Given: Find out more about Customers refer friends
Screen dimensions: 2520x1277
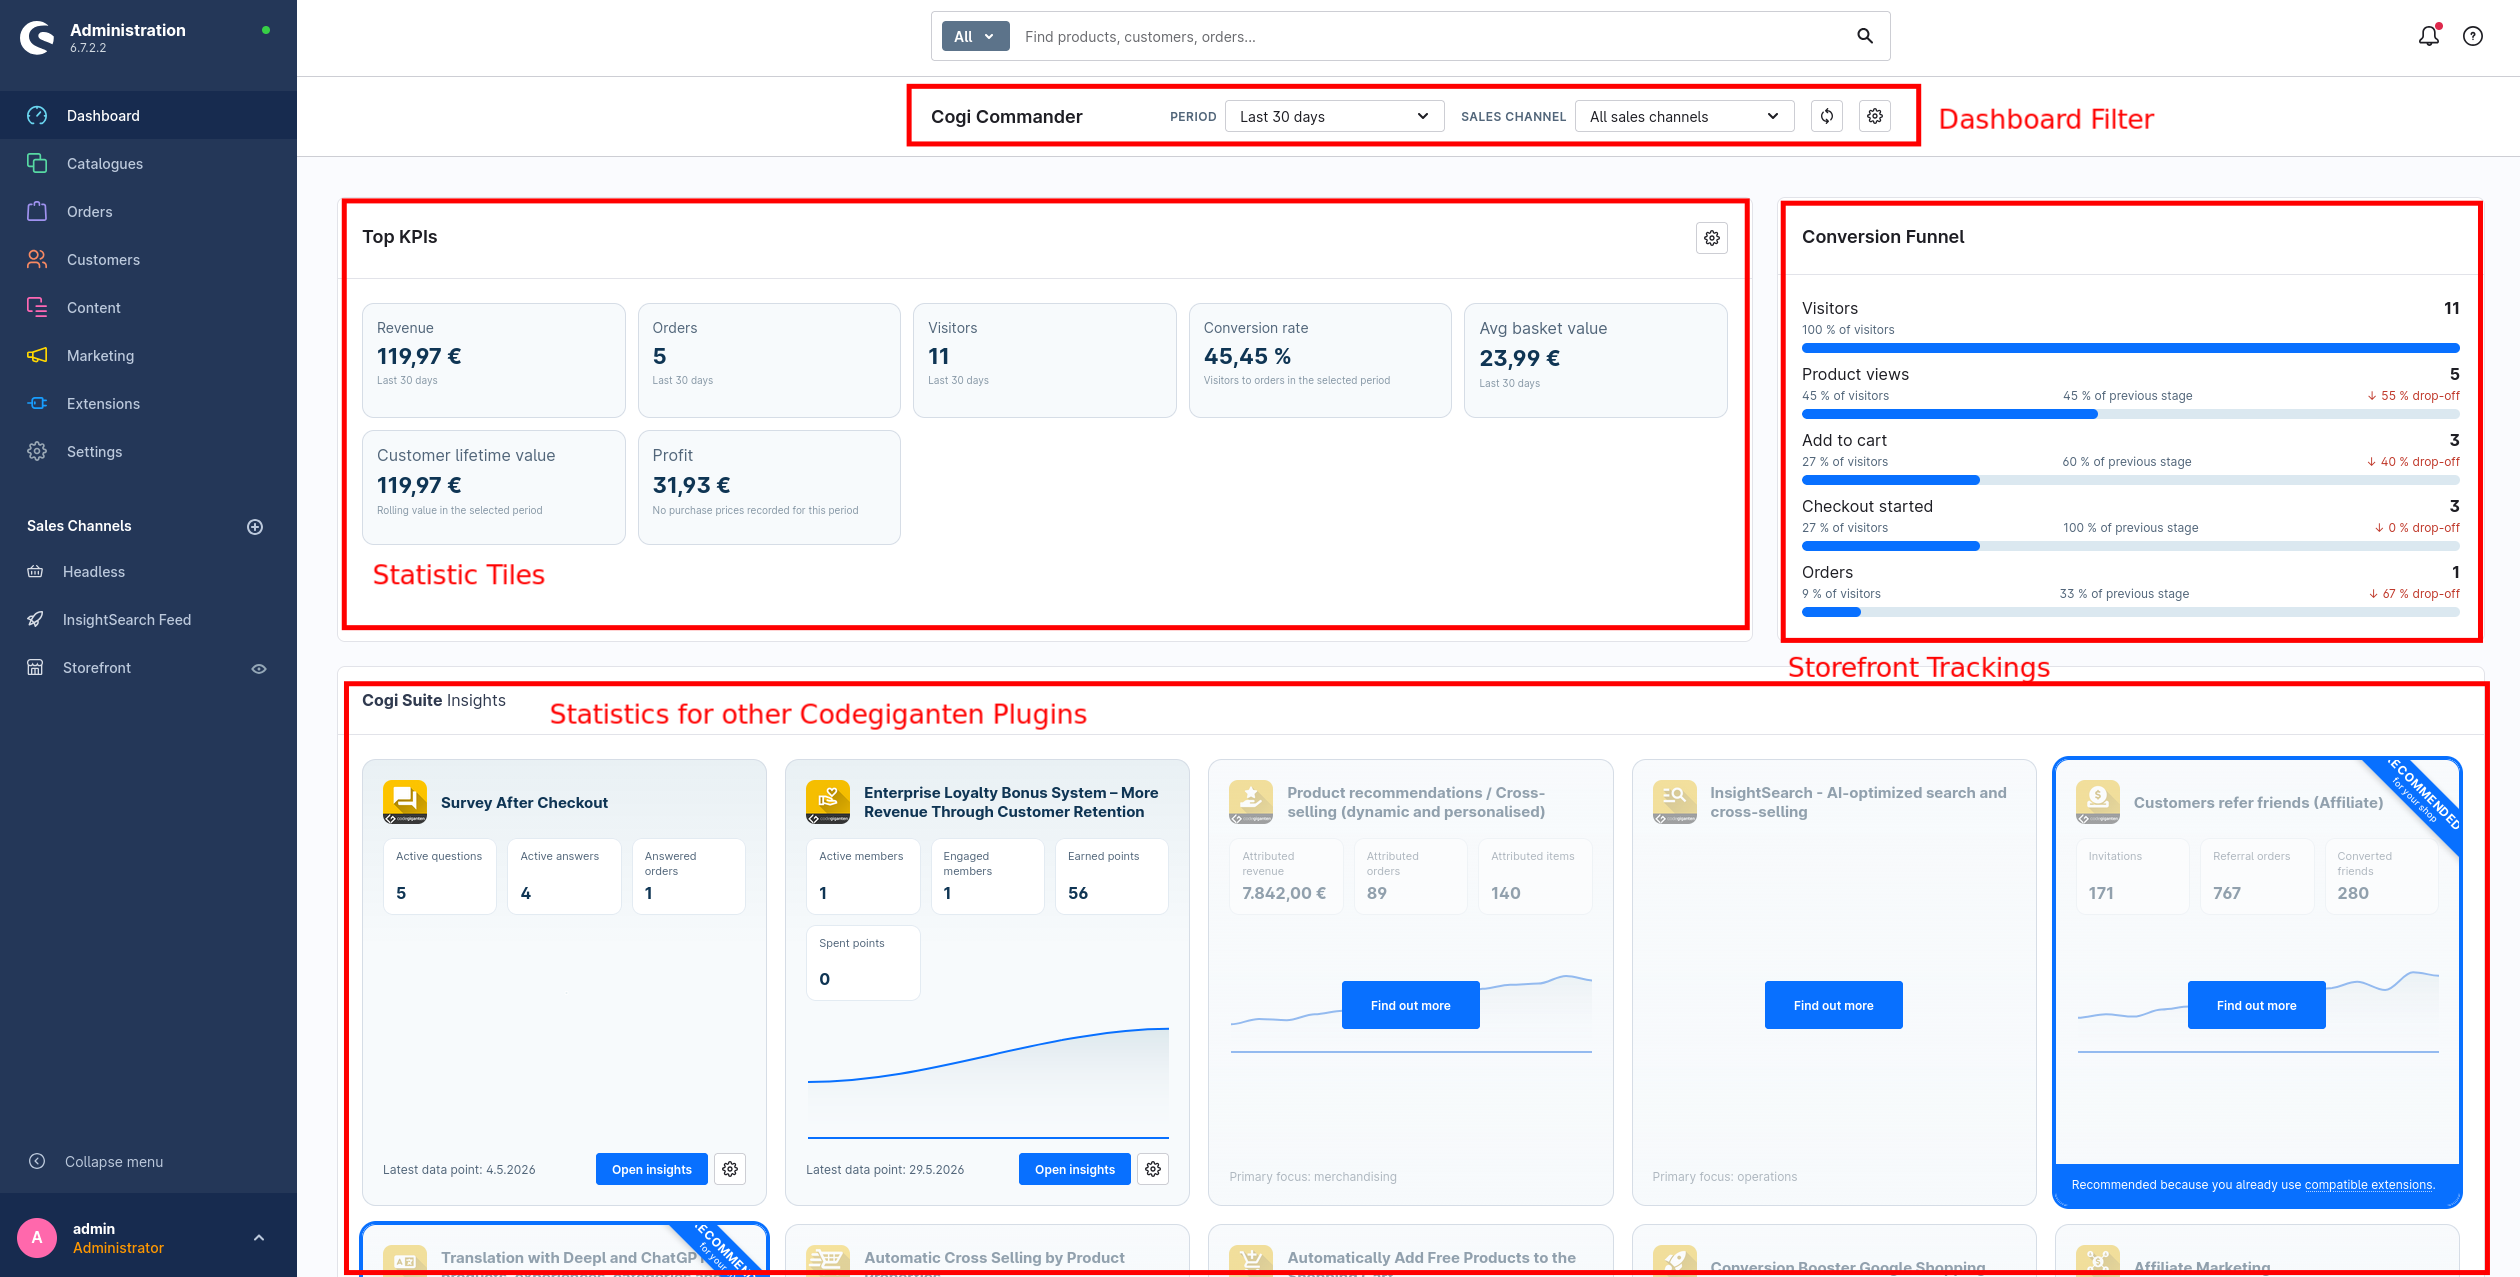Looking at the screenshot, I should click(2256, 1005).
